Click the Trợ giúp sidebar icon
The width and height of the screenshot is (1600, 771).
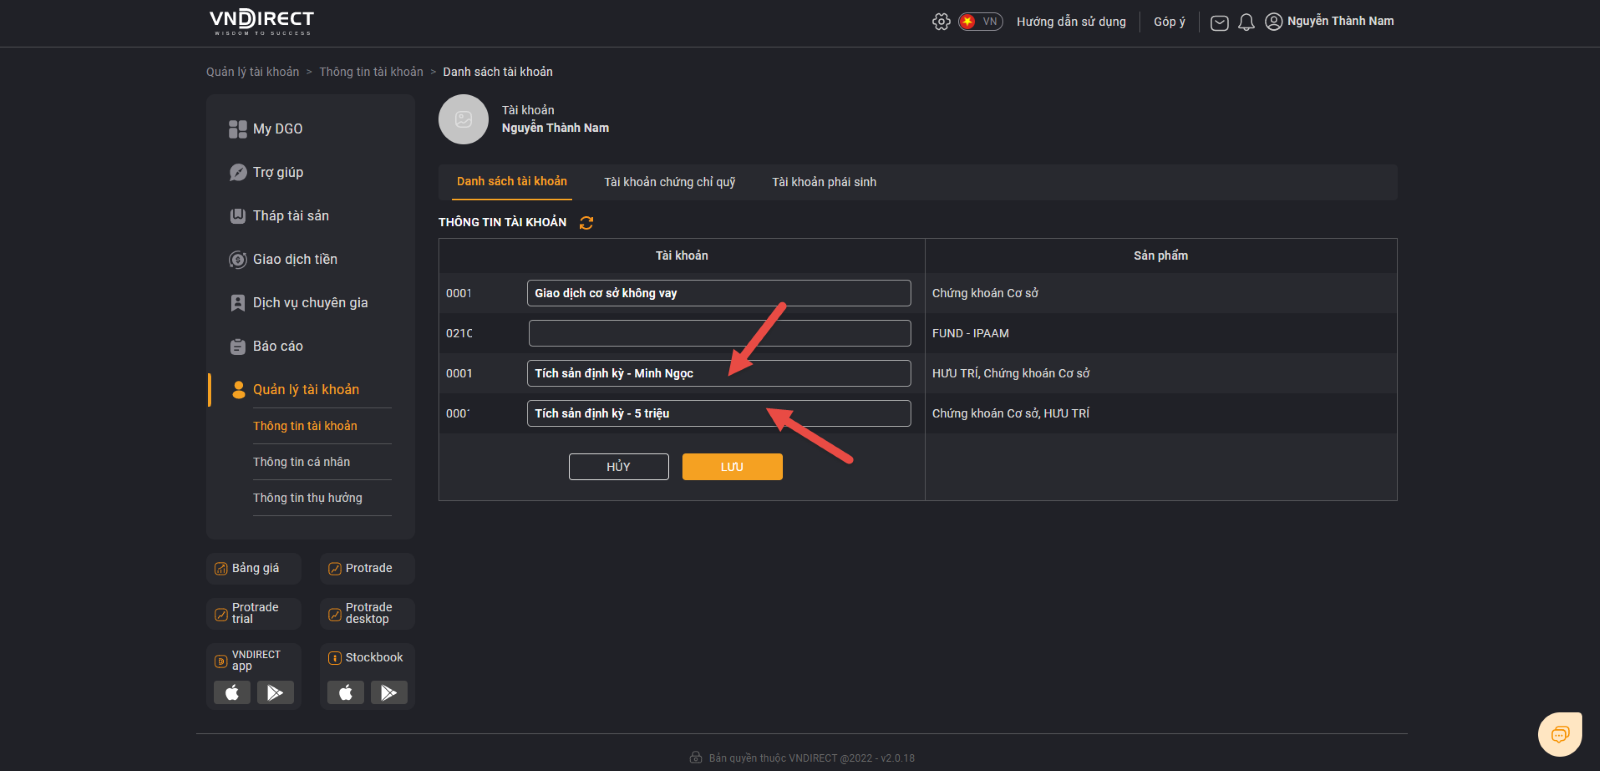tap(238, 172)
